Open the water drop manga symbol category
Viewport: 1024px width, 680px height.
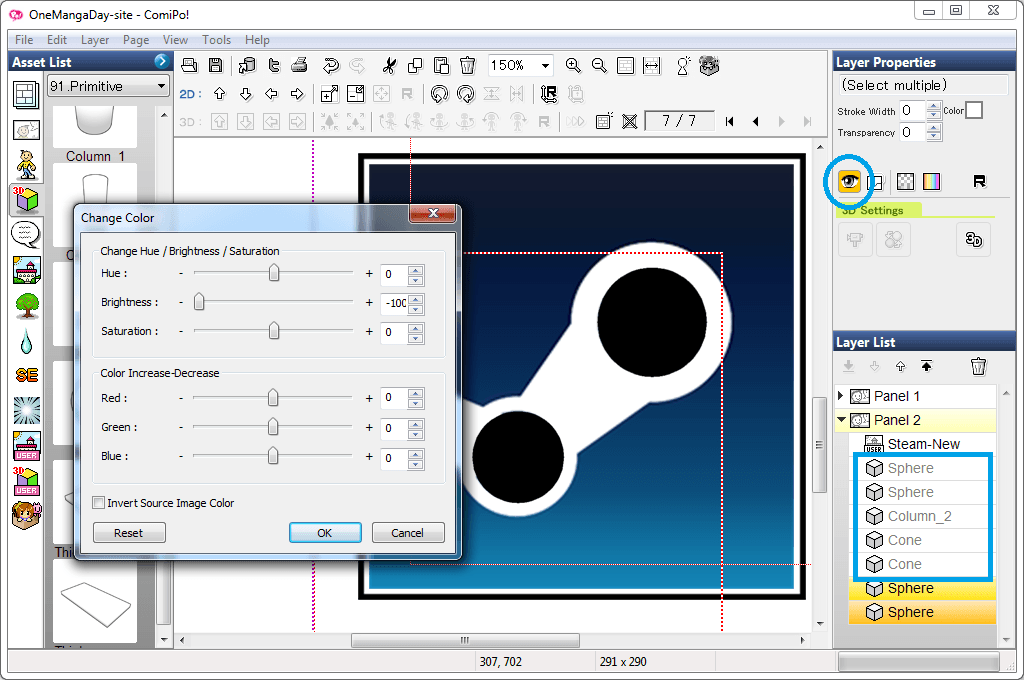pos(26,340)
